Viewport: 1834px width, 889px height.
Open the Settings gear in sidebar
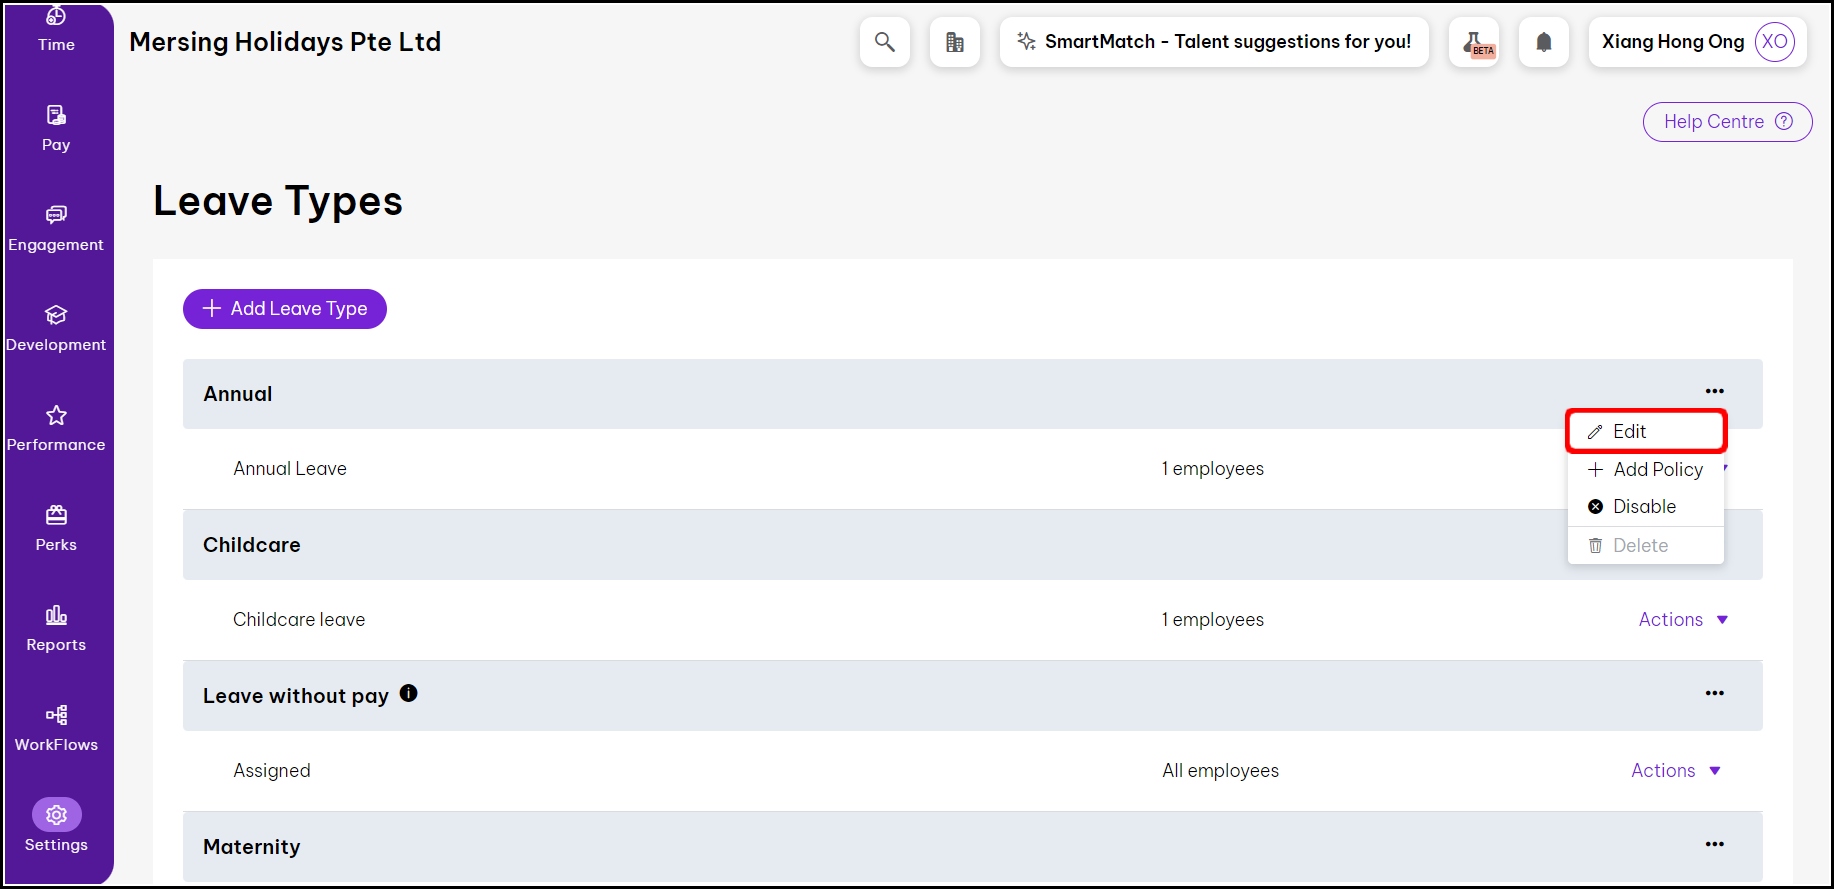56,816
